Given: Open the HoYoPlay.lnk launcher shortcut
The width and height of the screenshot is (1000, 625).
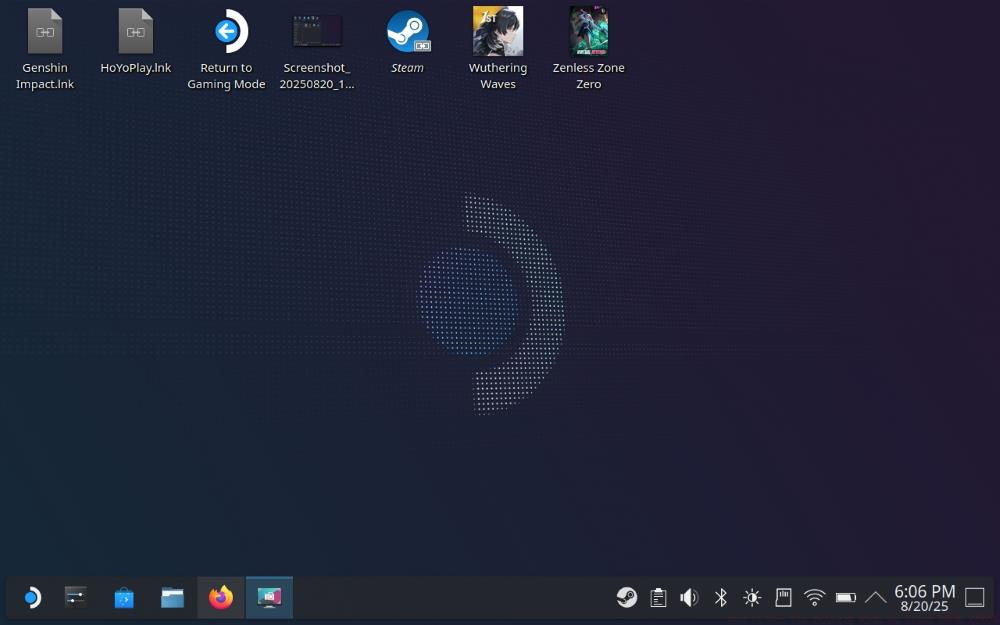Looking at the screenshot, I should coord(135,33).
